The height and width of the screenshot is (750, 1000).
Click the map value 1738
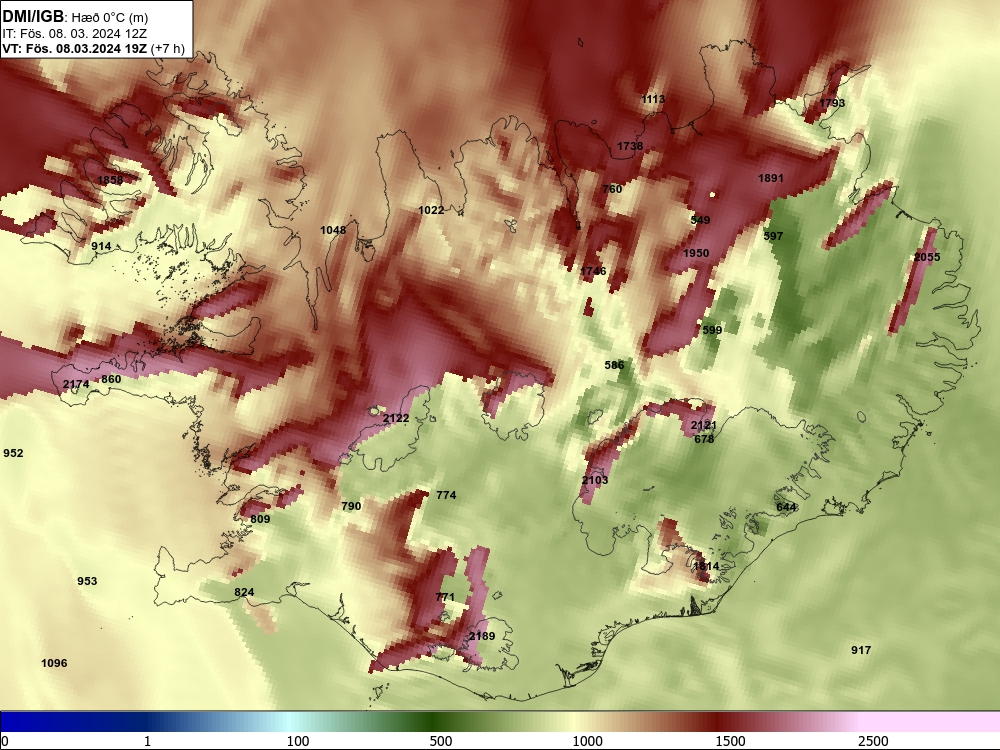(630, 146)
